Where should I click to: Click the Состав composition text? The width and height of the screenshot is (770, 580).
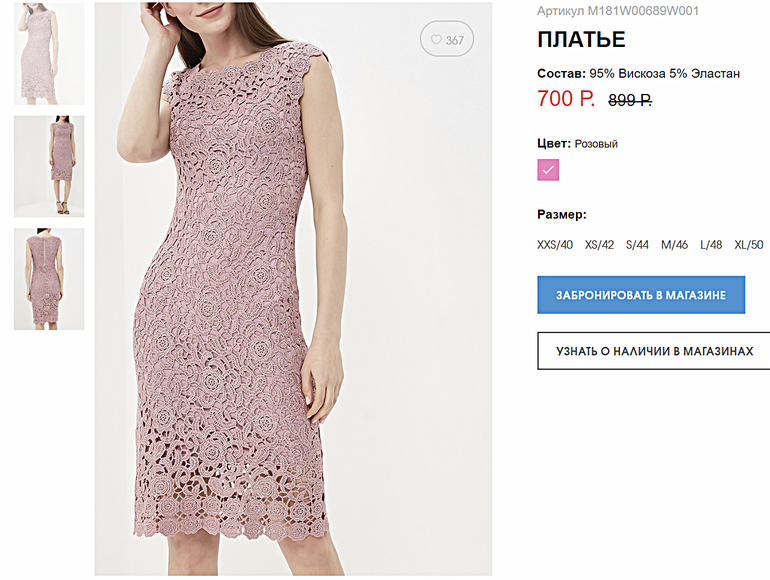(638, 74)
